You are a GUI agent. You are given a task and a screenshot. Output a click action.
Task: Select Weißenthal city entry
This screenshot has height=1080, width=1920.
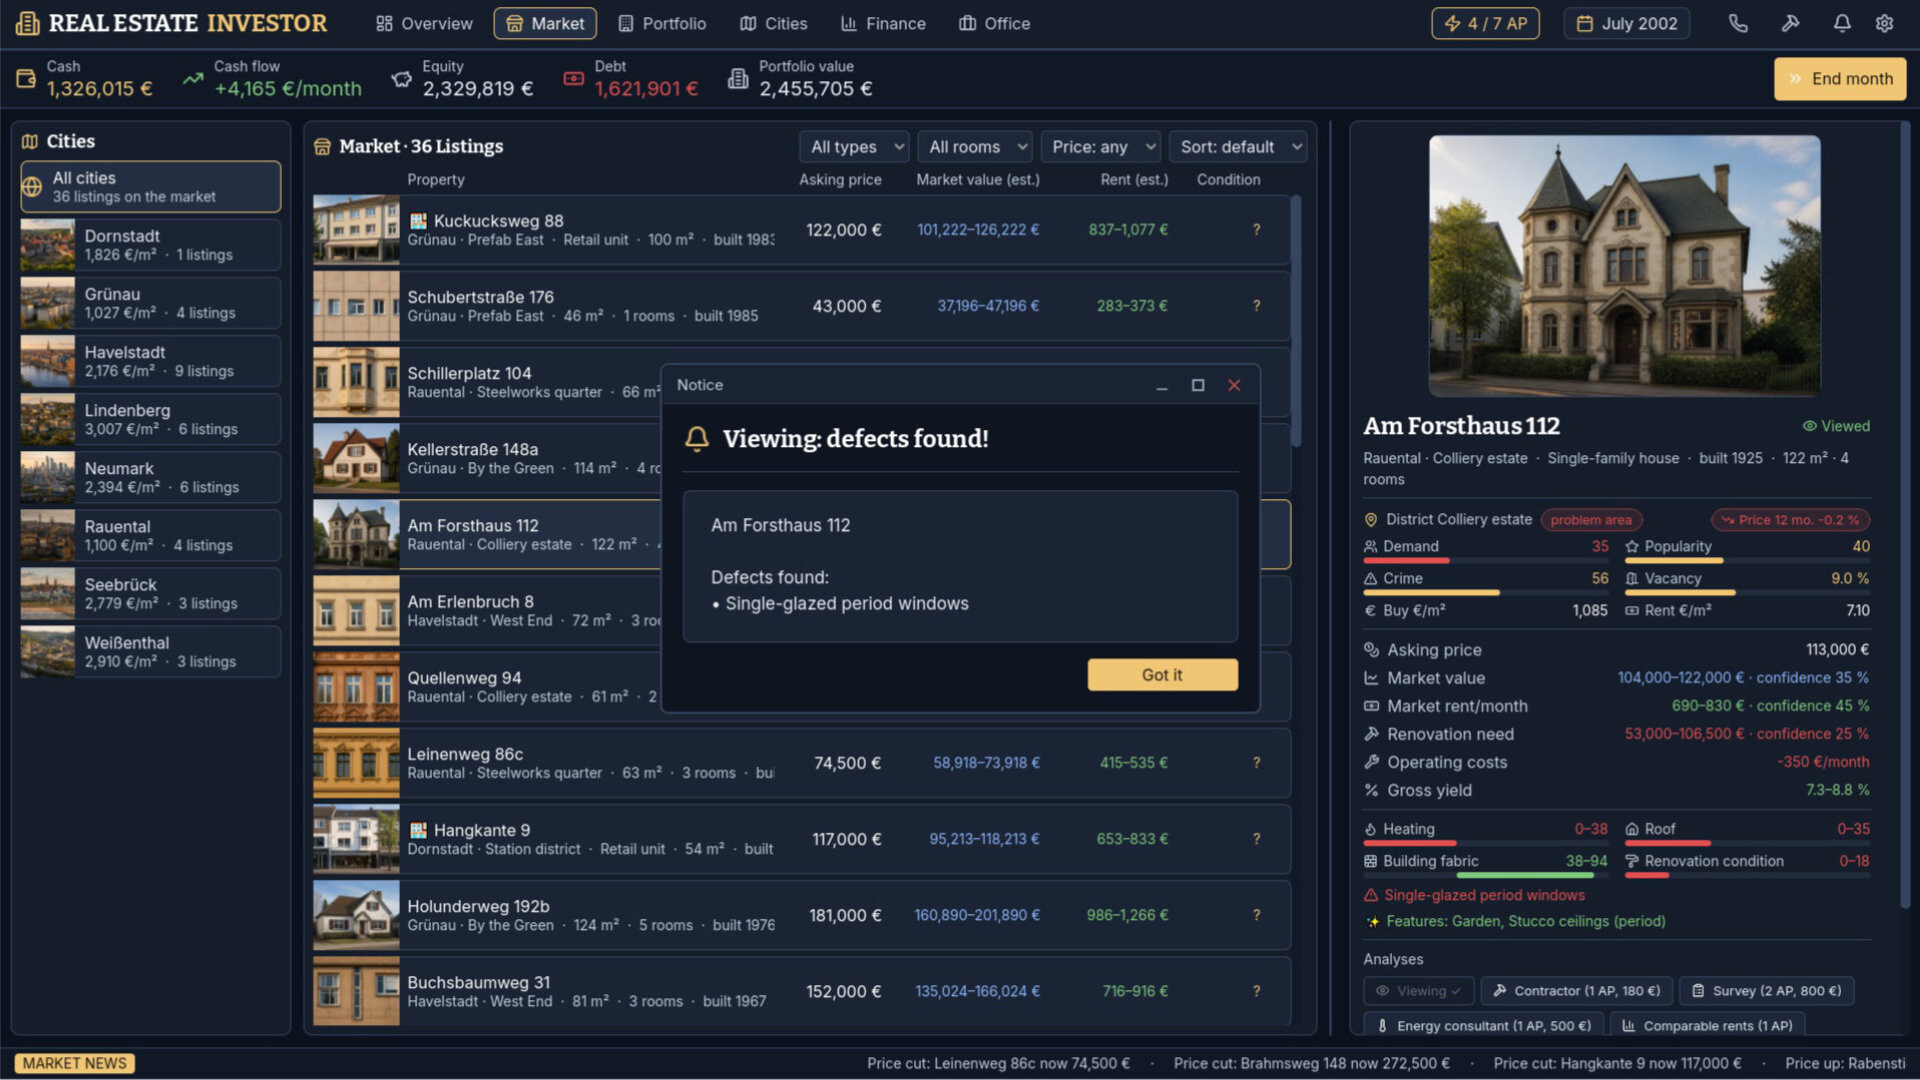tap(151, 652)
